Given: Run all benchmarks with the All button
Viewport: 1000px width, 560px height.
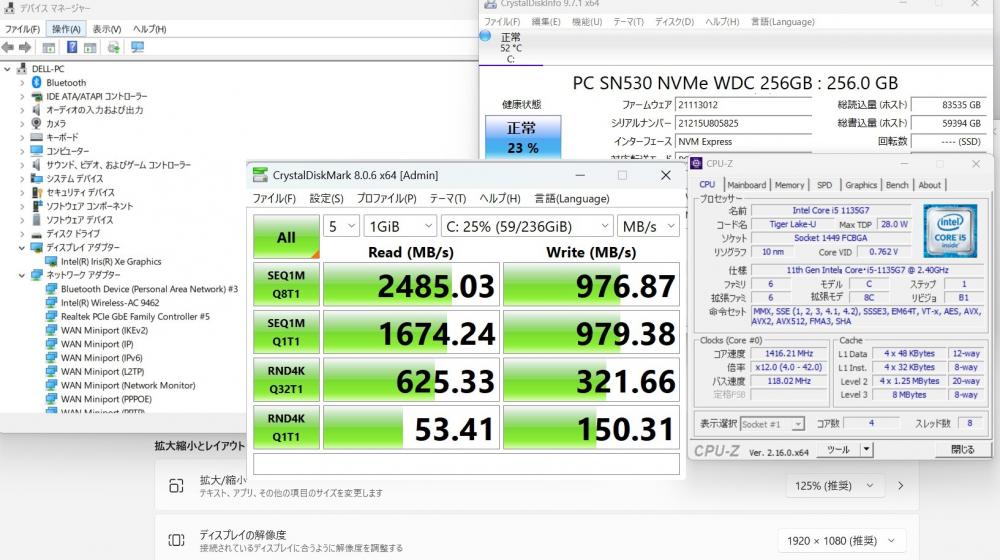Looking at the screenshot, I should tap(286, 237).
